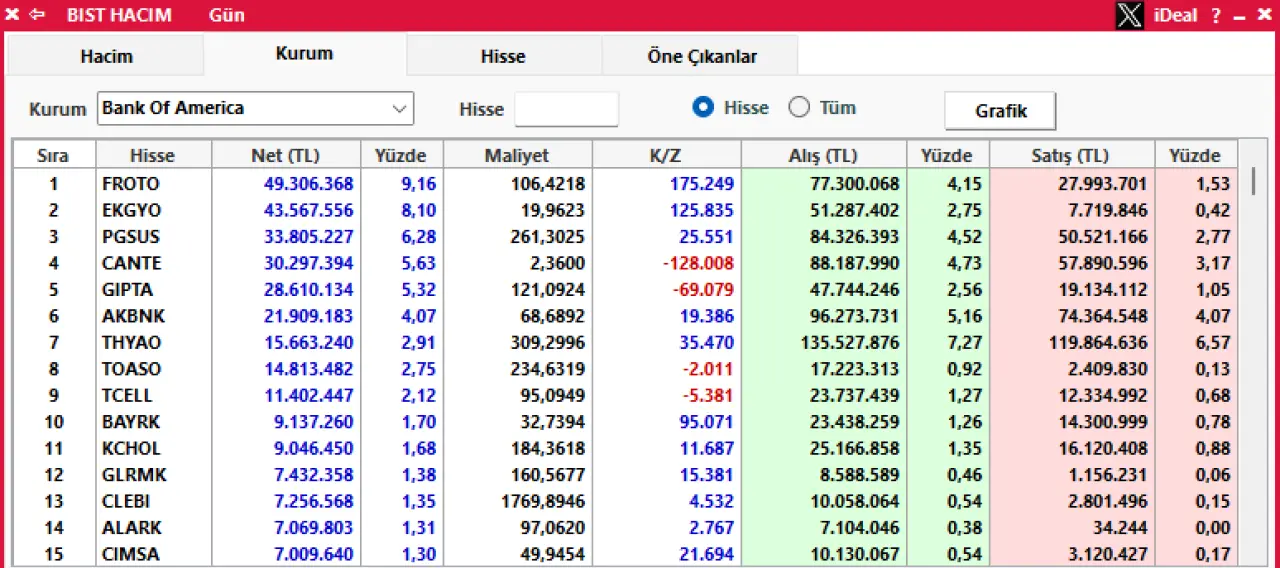Click the iDeal label in title bar
This screenshot has height=568, width=1280.
pyautogui.click(x=1175, y=15)
